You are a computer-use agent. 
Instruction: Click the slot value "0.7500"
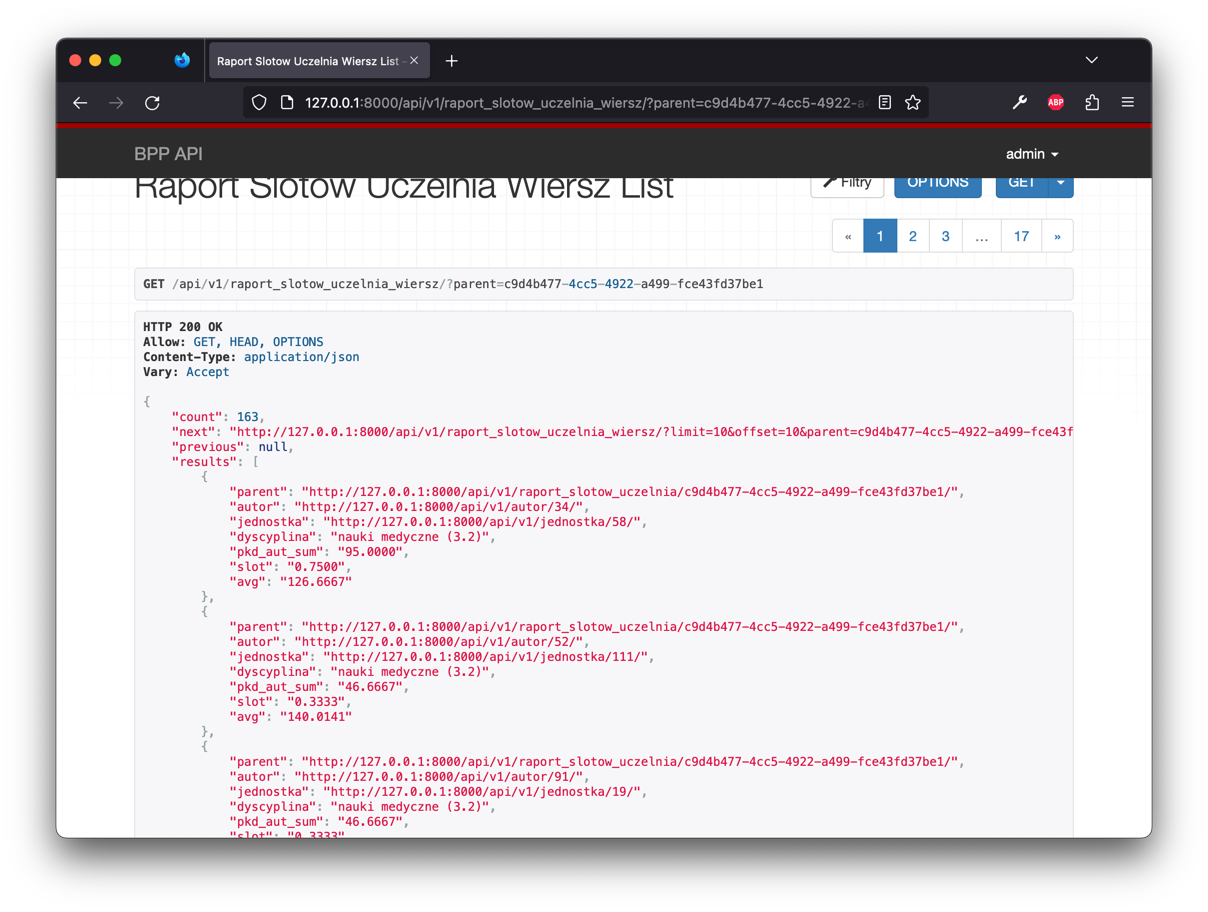pos(316,567)
